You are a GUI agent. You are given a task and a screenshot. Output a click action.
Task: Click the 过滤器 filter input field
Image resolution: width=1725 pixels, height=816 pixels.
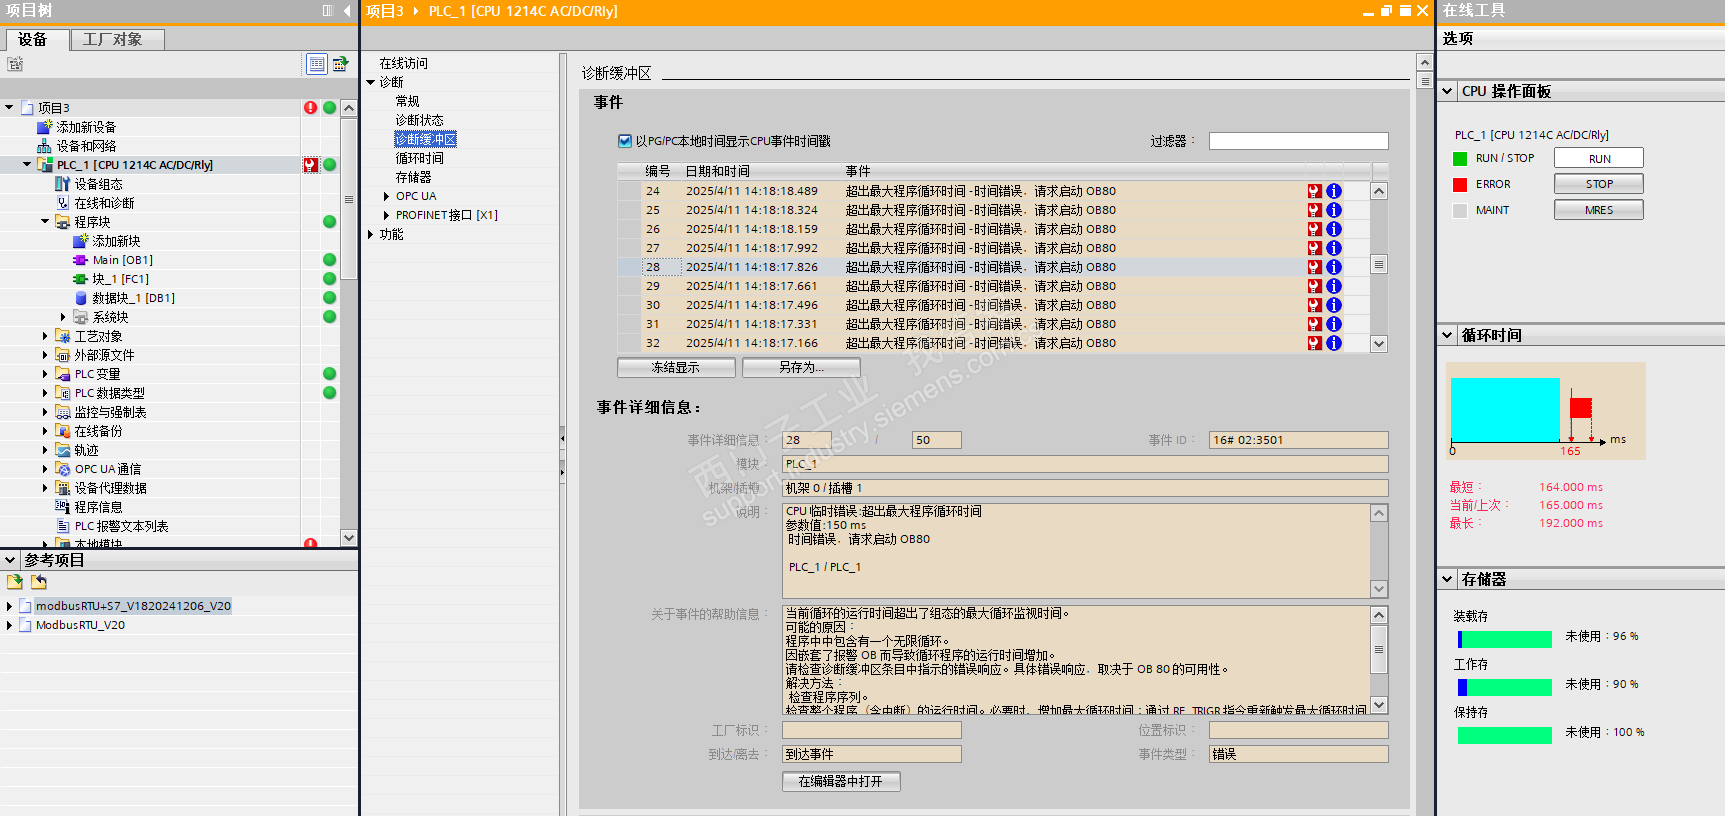1298,141
